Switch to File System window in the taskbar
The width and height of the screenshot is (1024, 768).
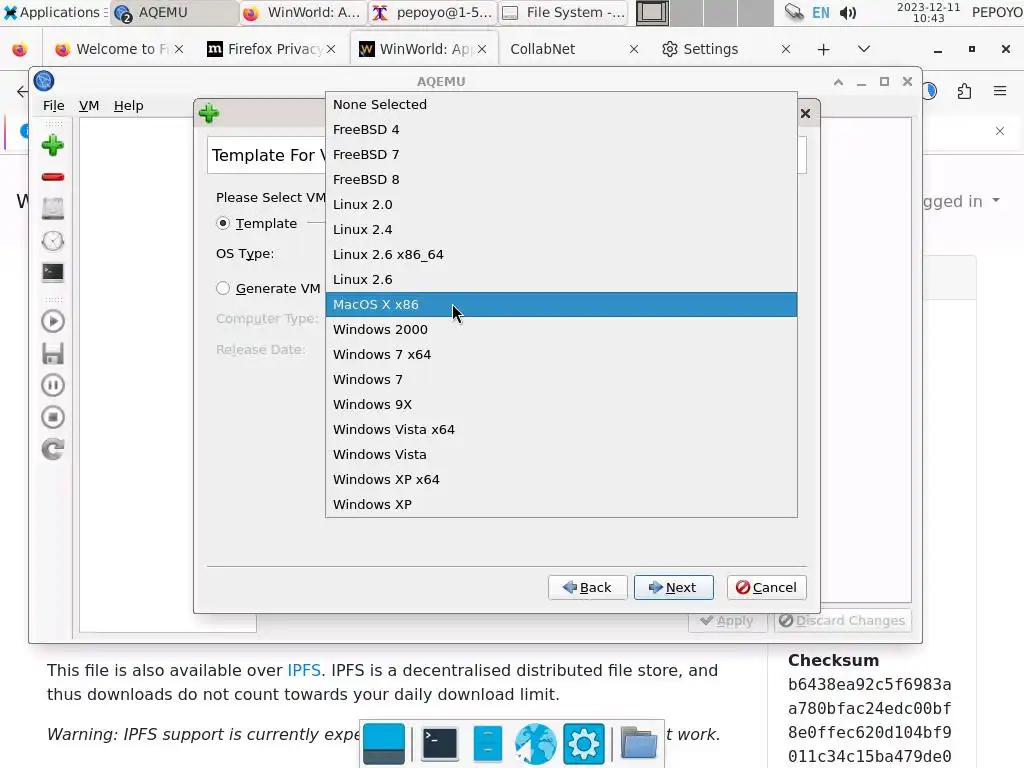pyautogui.click(x=564, y=12)
